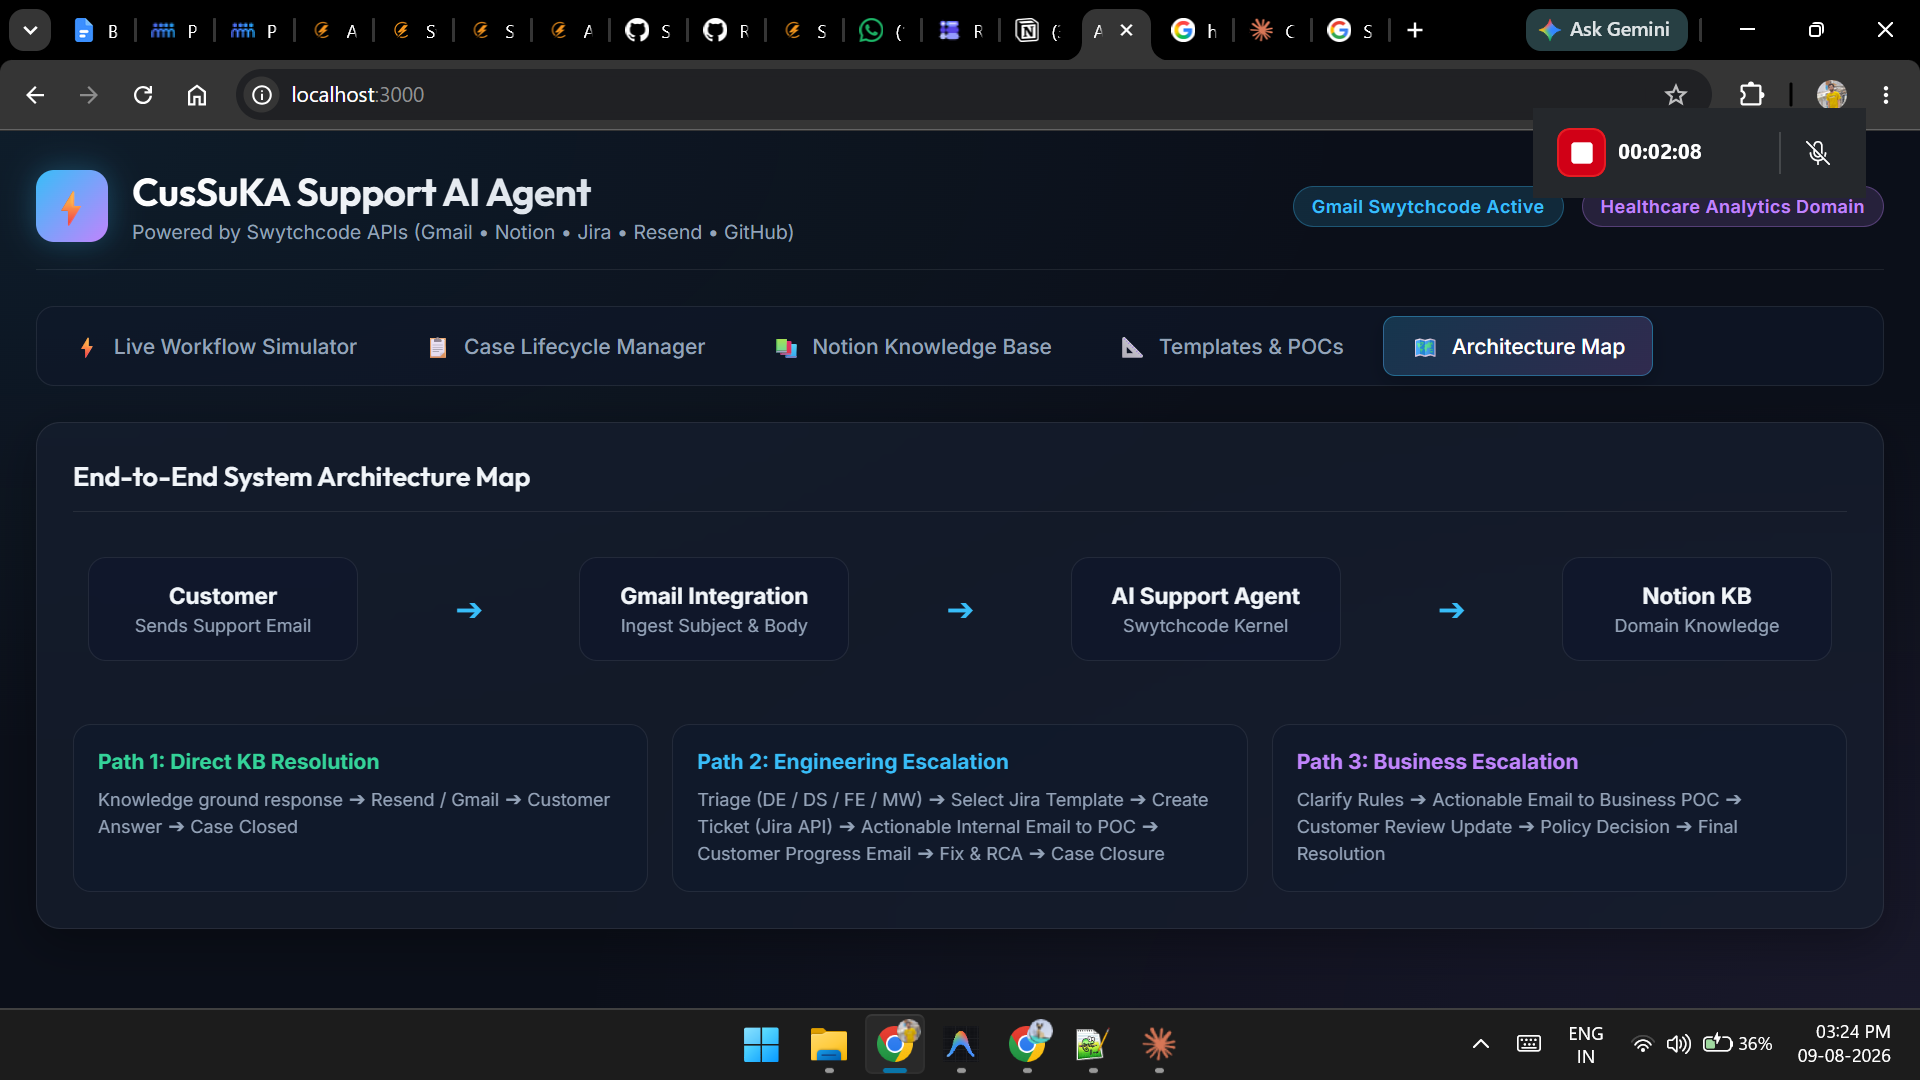Click the Path 3: Business Escalation heading
This screenshot has width=1920, height=1080.
tap(1437, 762)
